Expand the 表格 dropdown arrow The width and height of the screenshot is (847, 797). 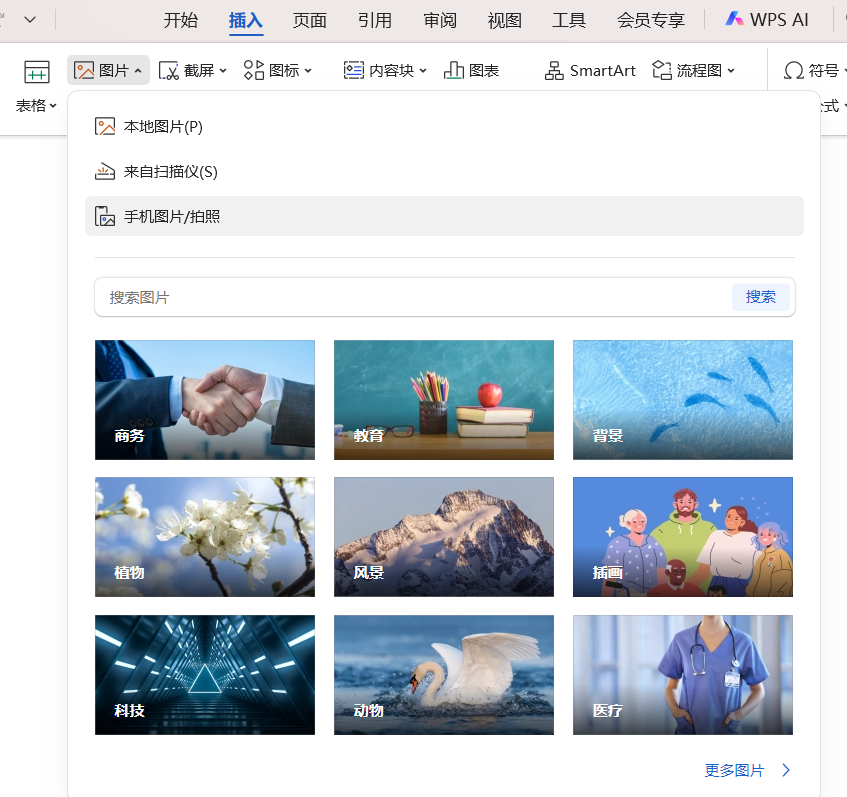(x=52, y=104)
